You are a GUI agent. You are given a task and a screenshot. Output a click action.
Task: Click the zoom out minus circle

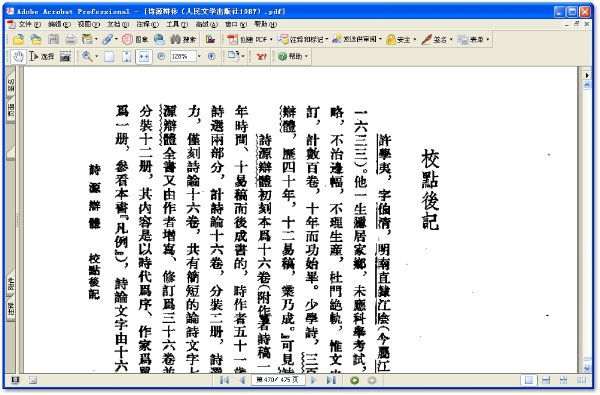coord(161,56)
